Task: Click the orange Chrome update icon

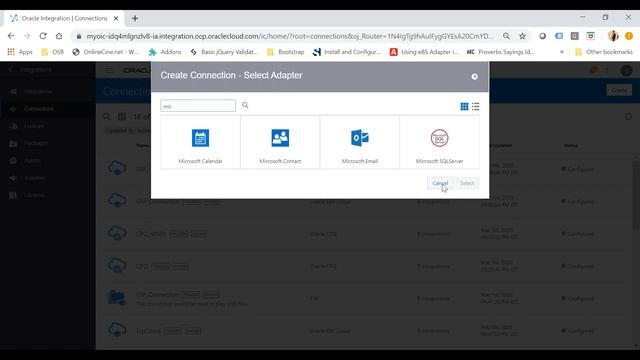Action: pyautogui.click(x=629, y=36)
